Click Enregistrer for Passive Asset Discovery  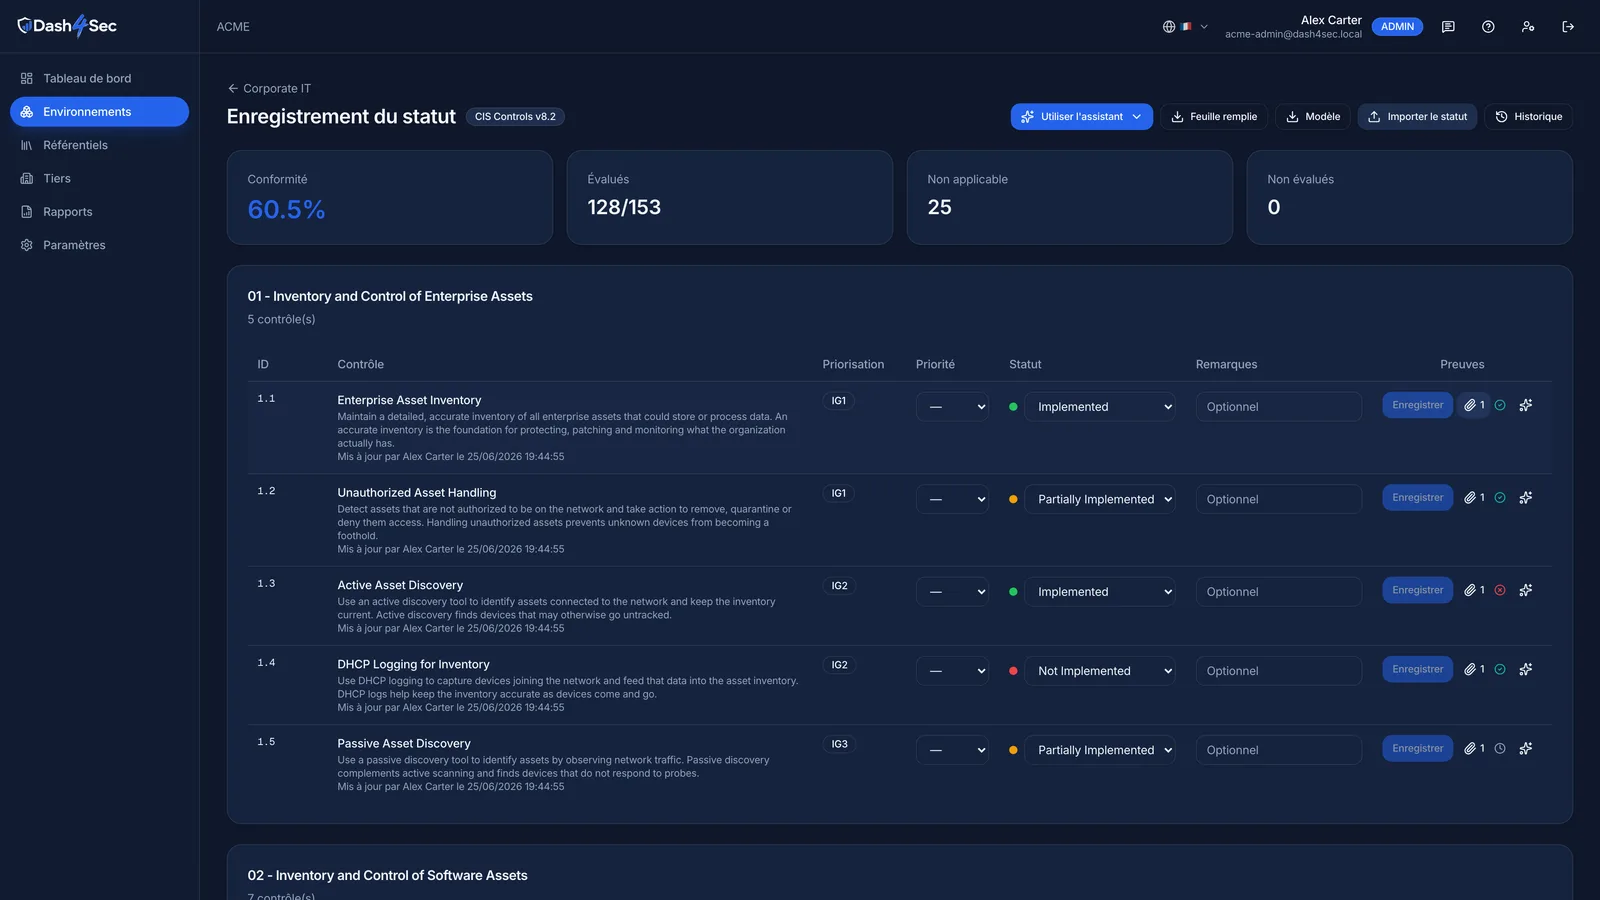pos(1417,748)
